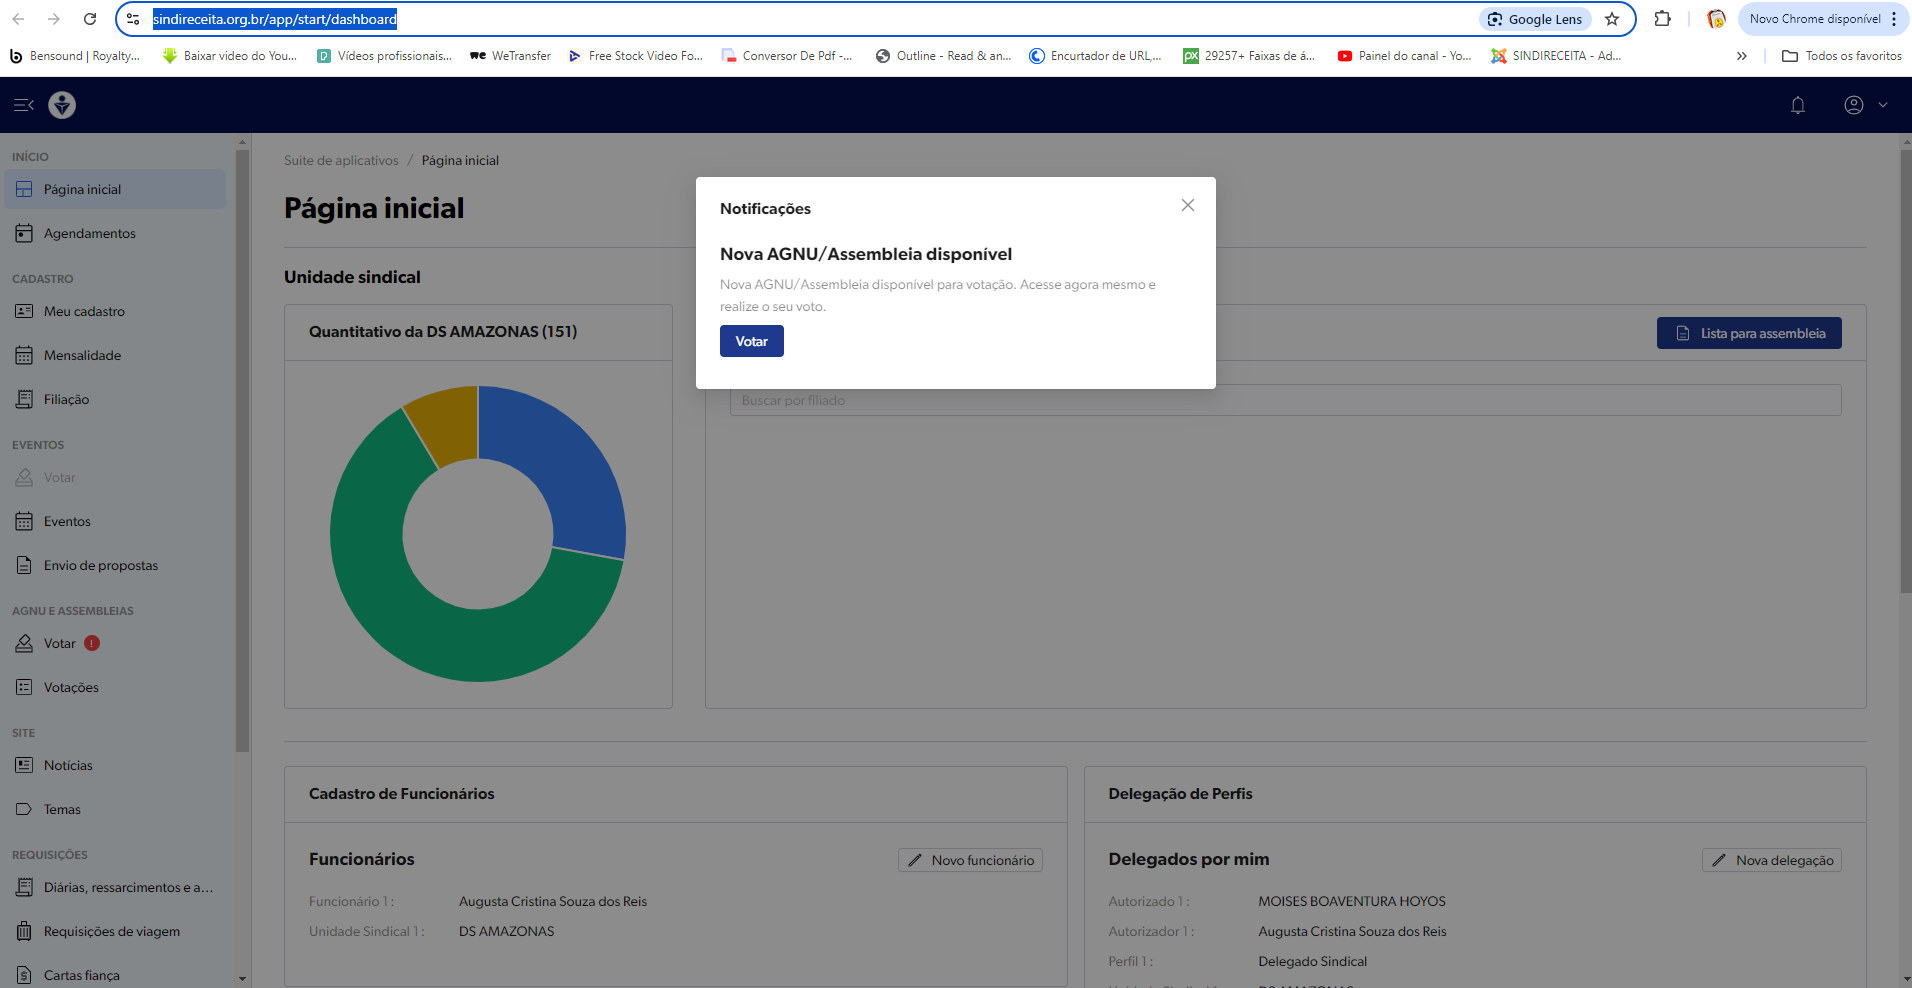The height and width of the screenshot is (988, 1912).
Task: Click the Requisições de viagem luggage icon
Action: coord(24,931)
